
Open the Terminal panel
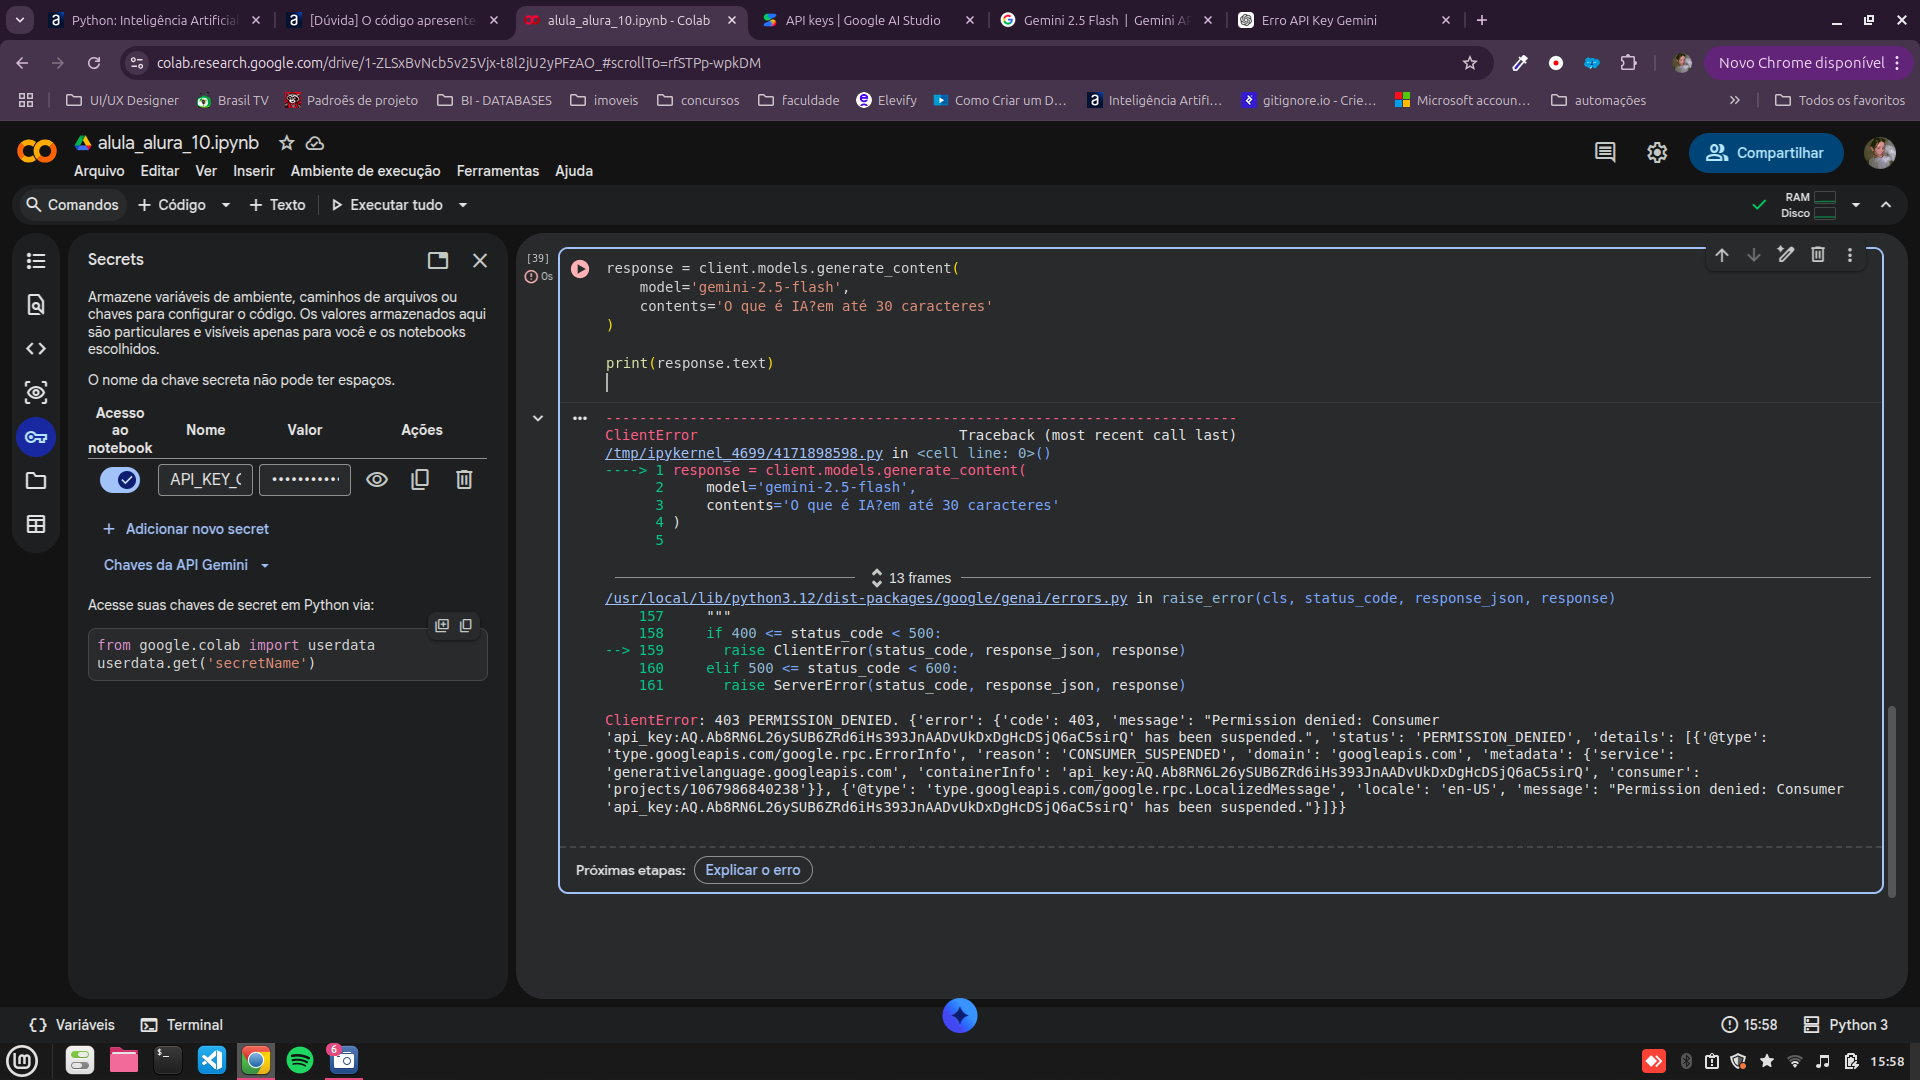click(x=182, y=1025)
